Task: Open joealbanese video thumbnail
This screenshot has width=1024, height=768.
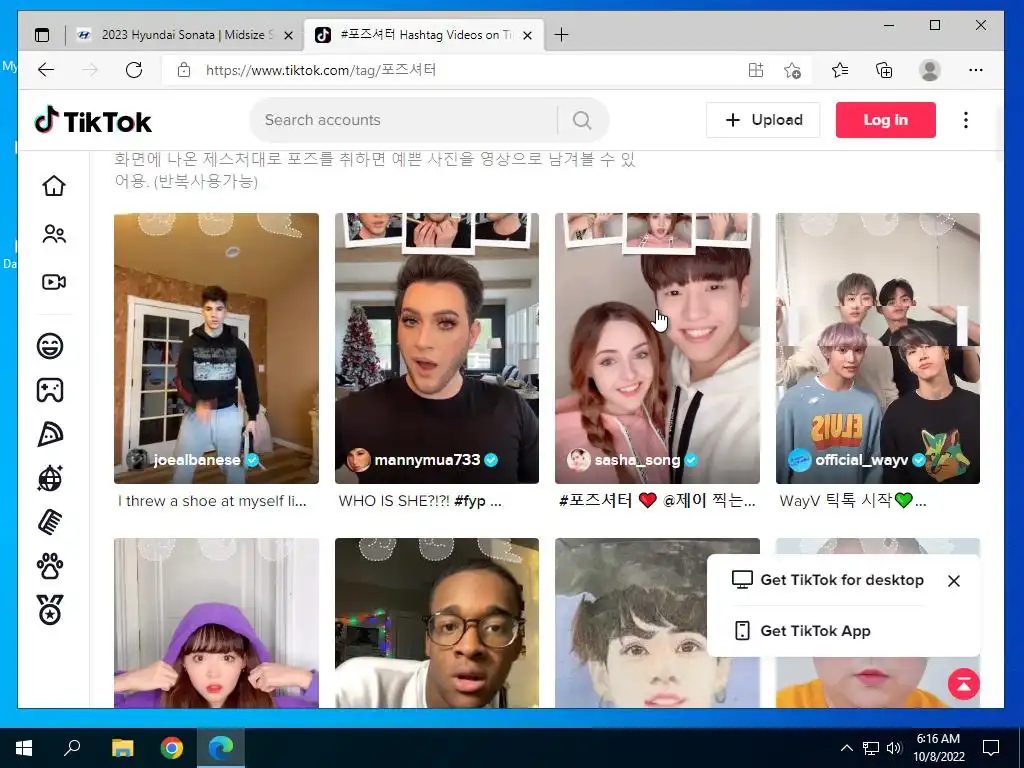Action: 216,348
